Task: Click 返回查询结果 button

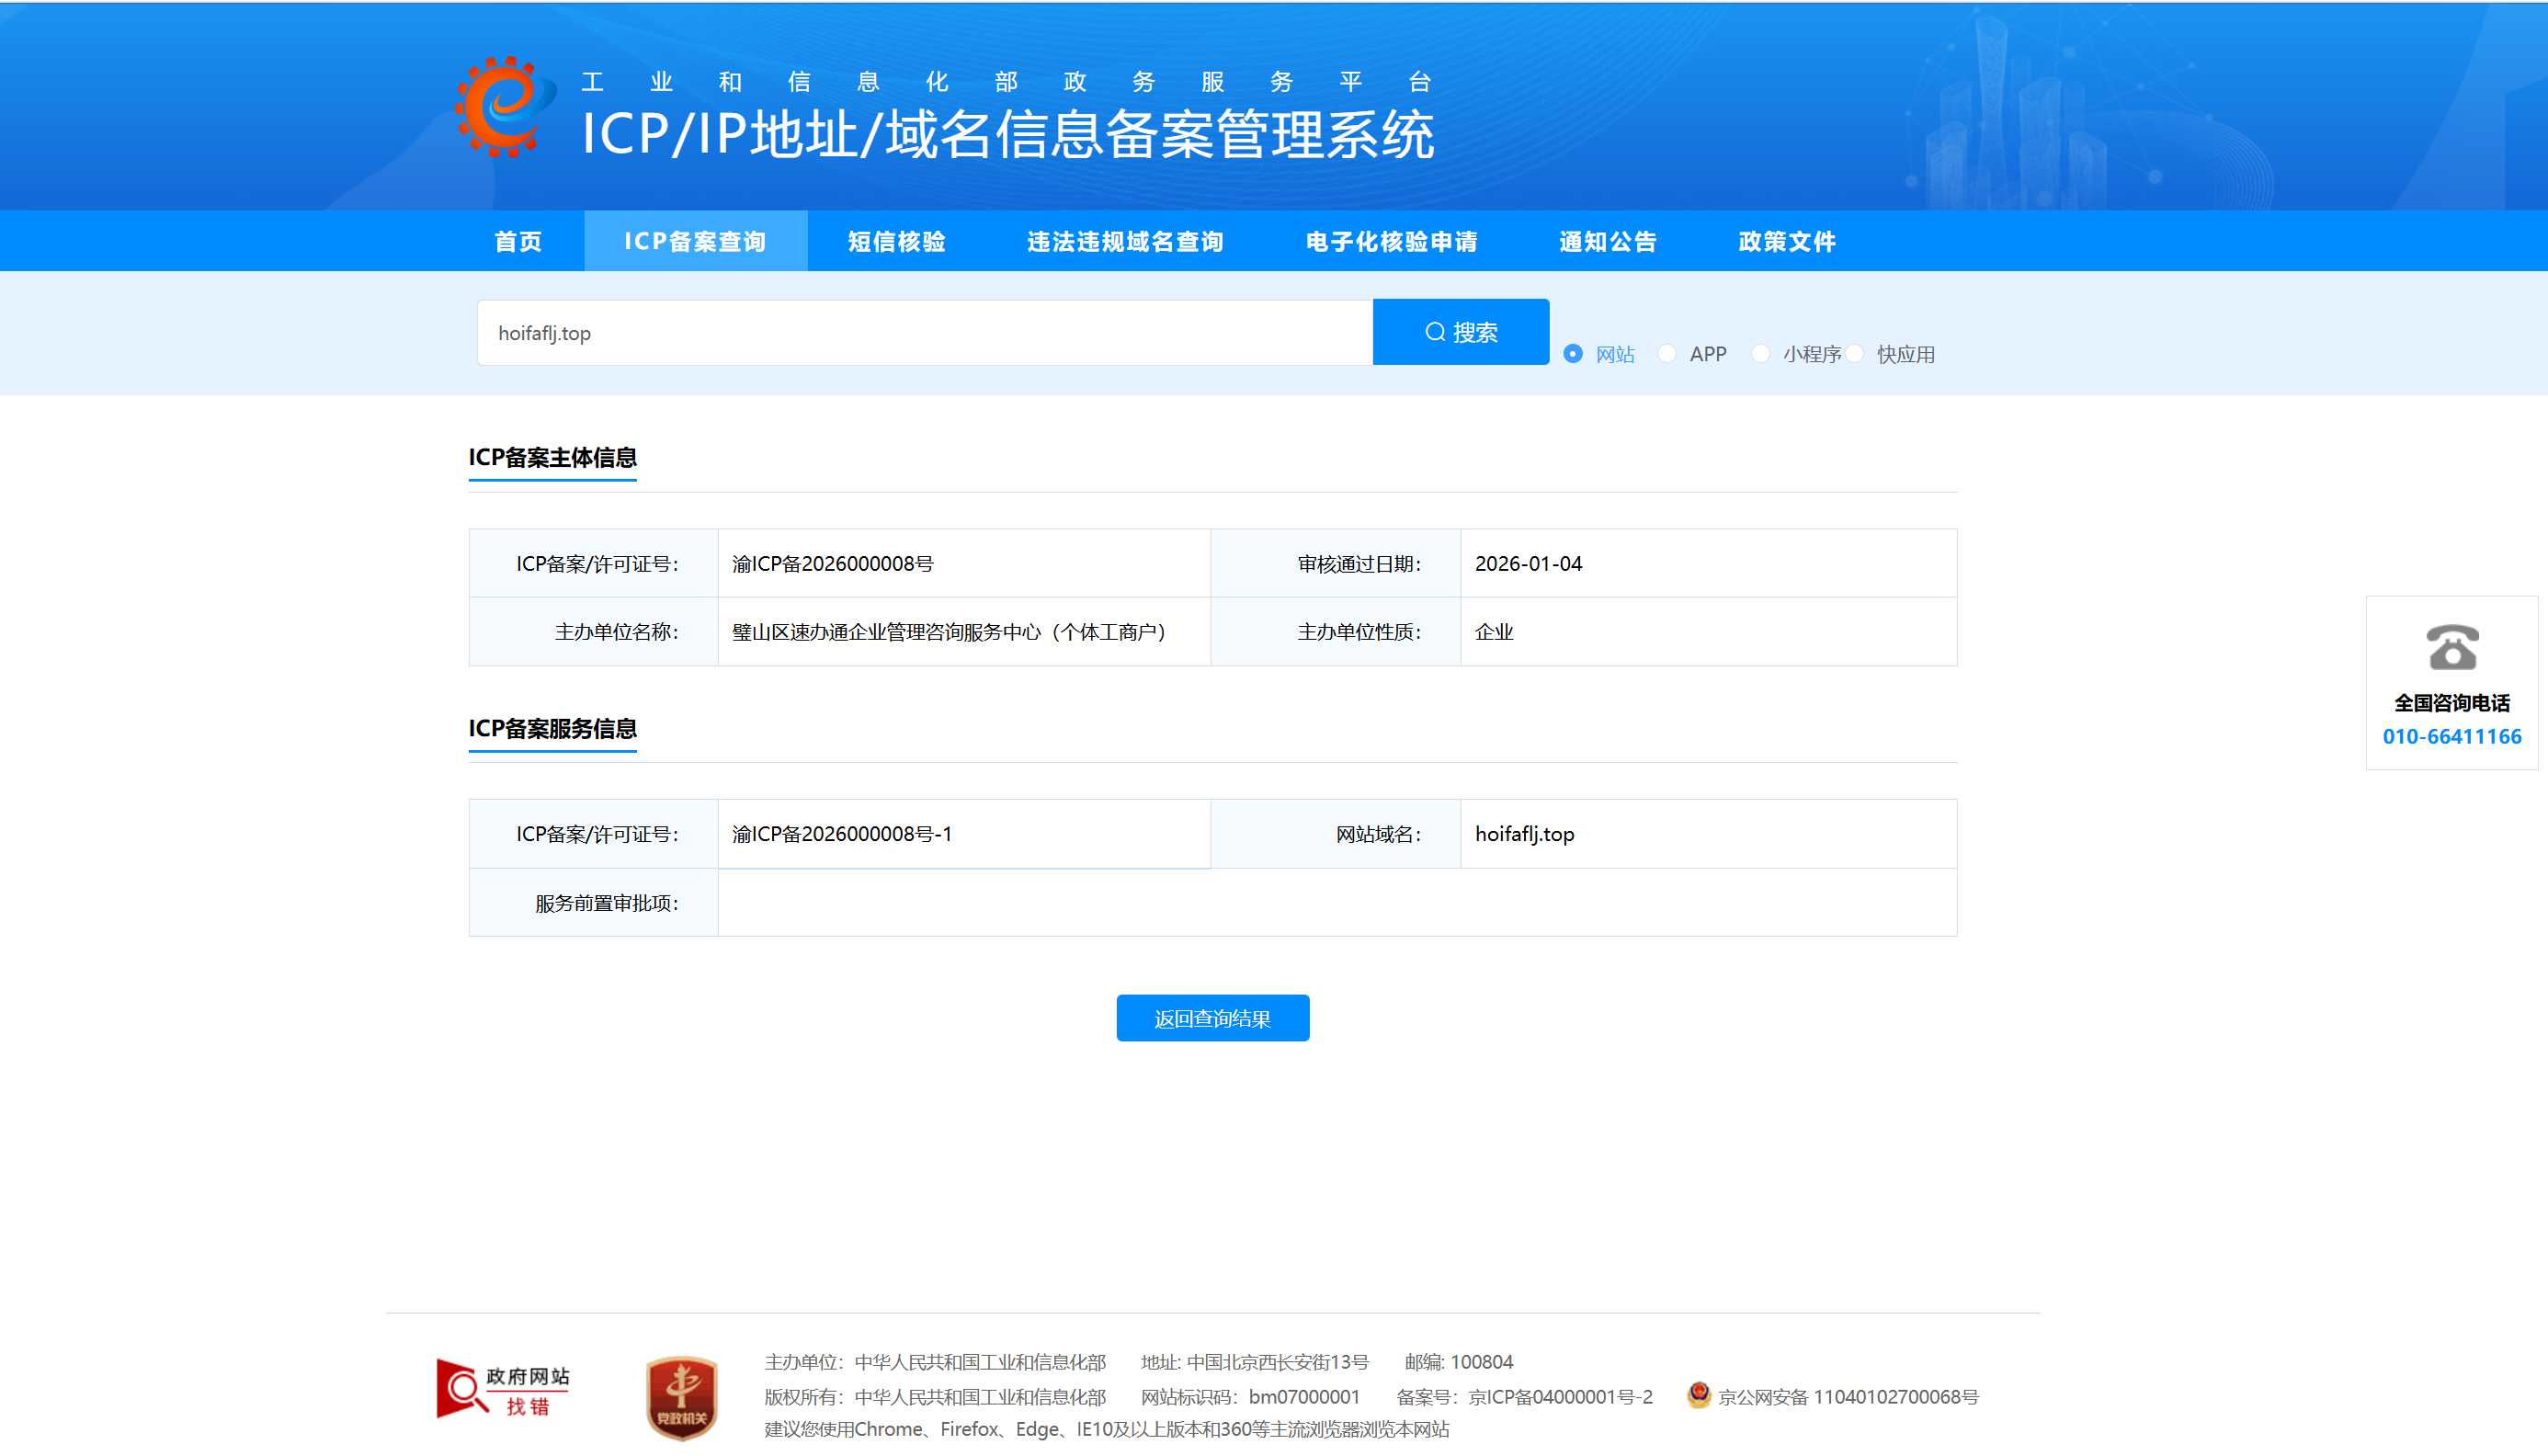Action: 1212,1018
